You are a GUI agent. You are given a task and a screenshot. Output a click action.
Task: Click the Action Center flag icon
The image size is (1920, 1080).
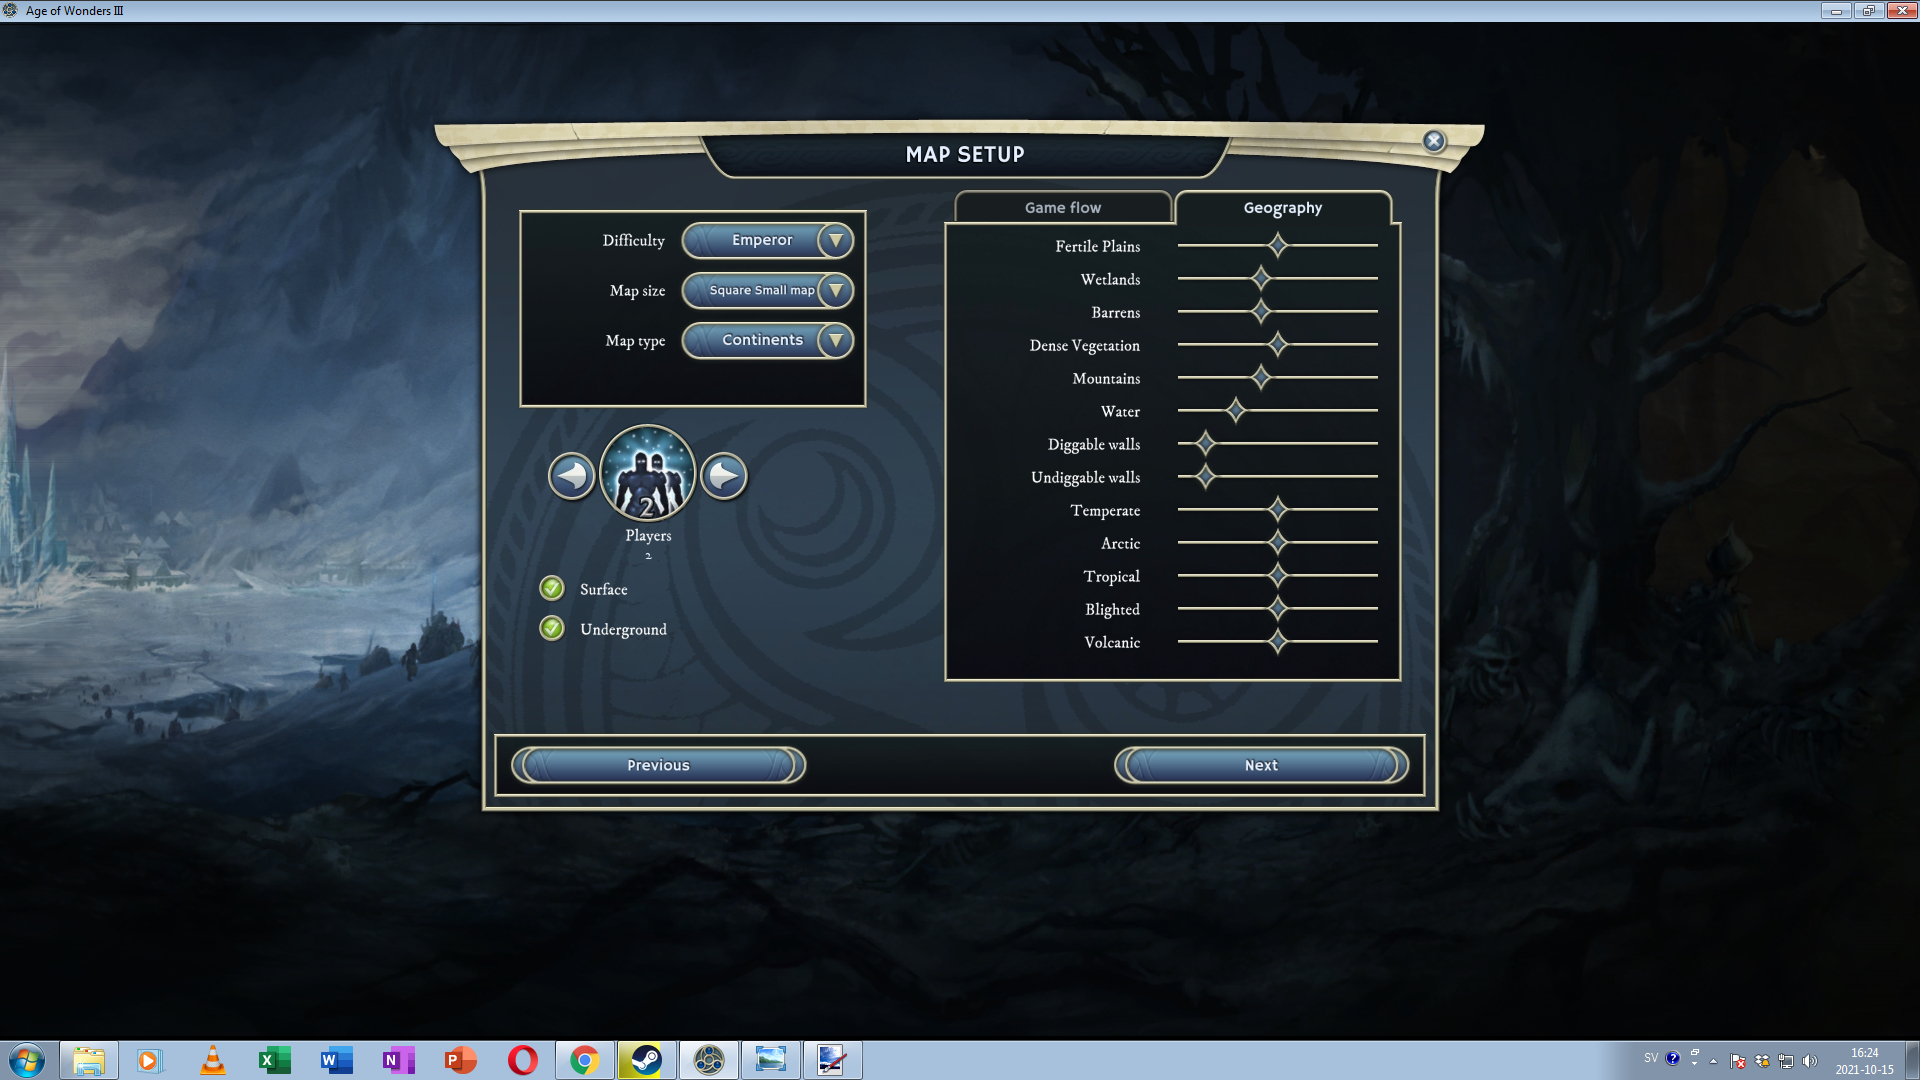[1738, 1061]
